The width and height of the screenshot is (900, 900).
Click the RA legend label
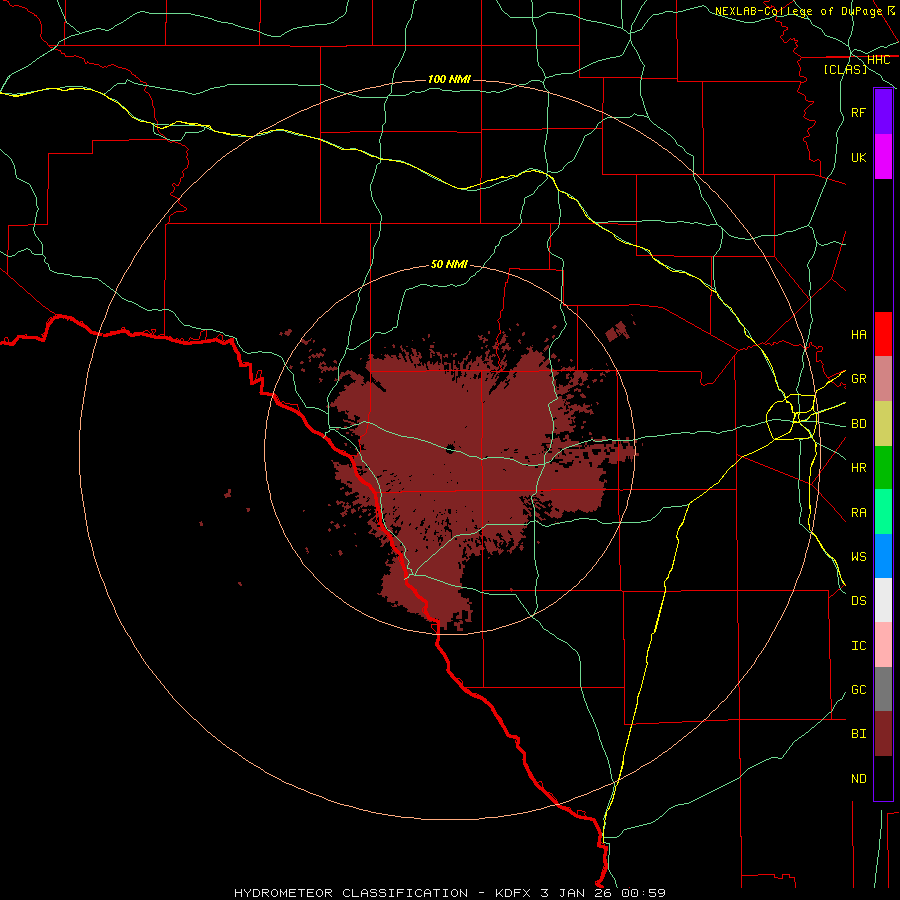tap(858, 512)
